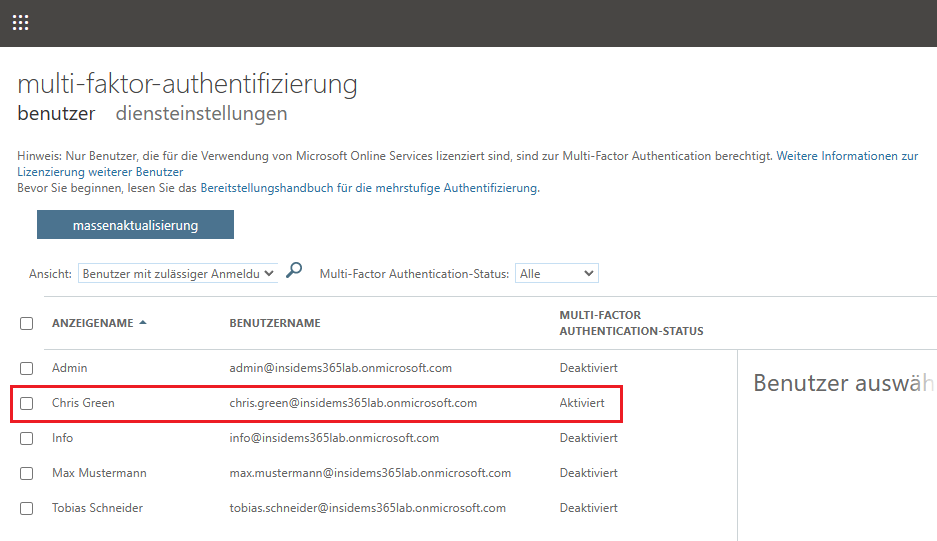Switch to the diensteinstellungen tab
The image size is (937, 541).
(x=201, y=113)
